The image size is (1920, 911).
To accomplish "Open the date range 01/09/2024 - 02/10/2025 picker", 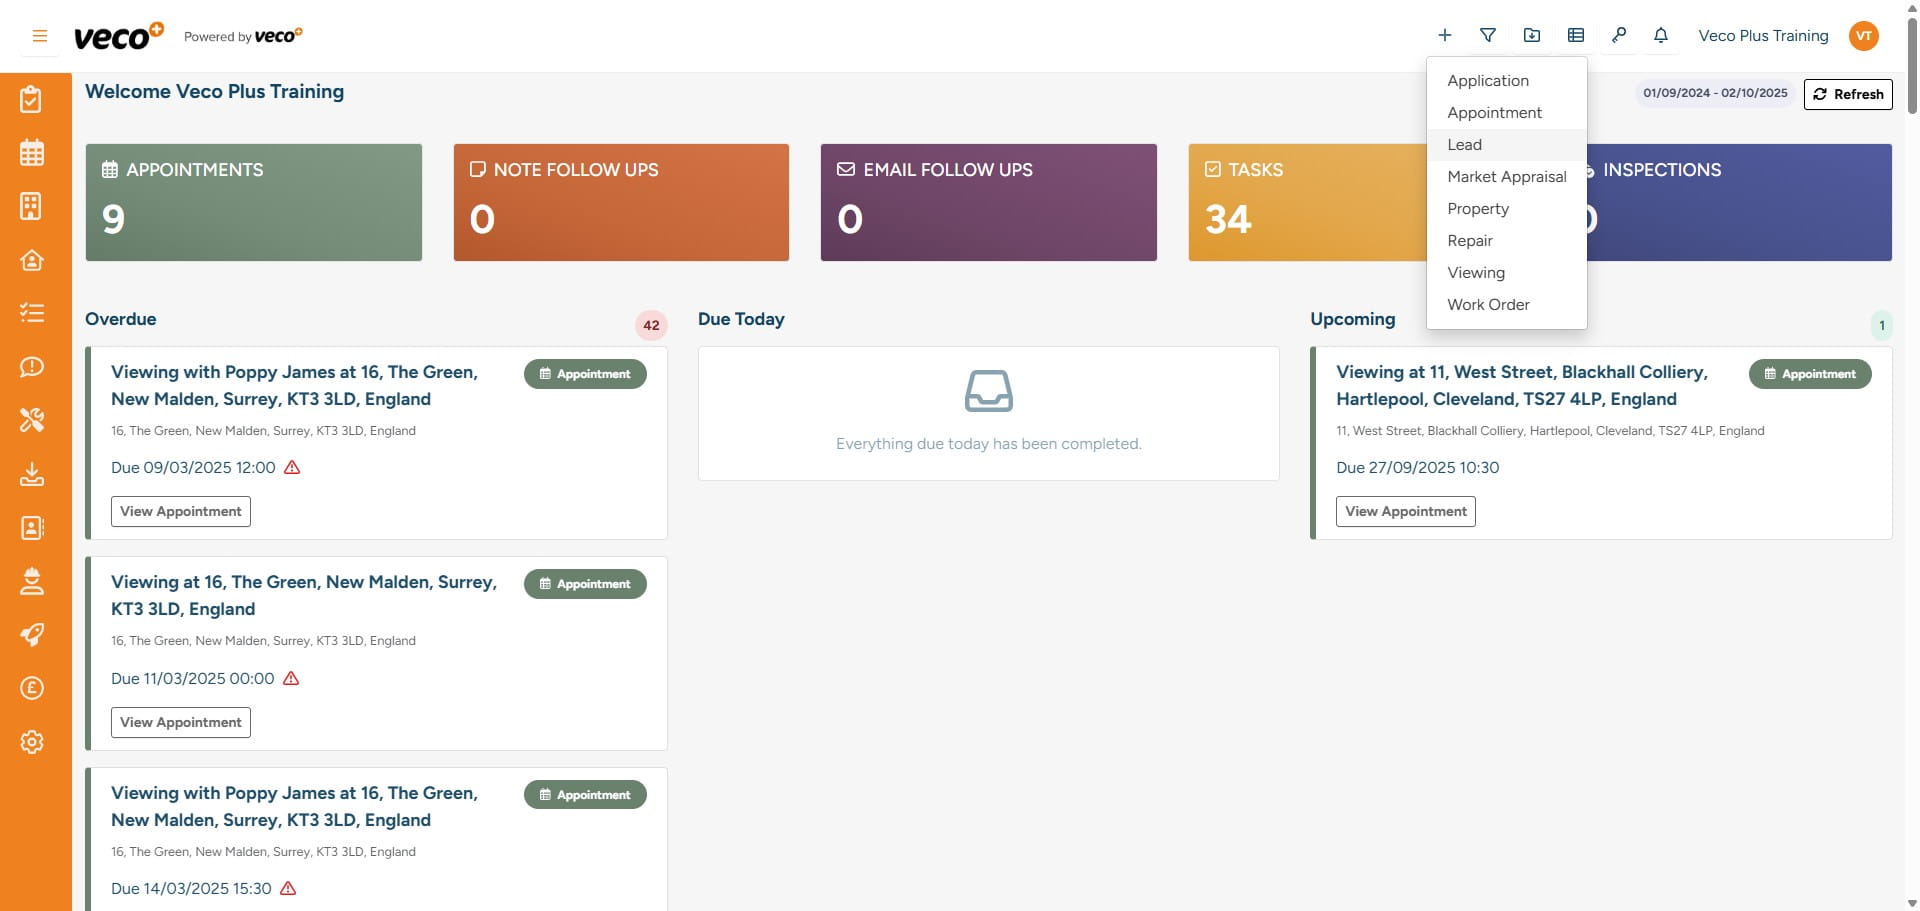I will [1714, 93].
